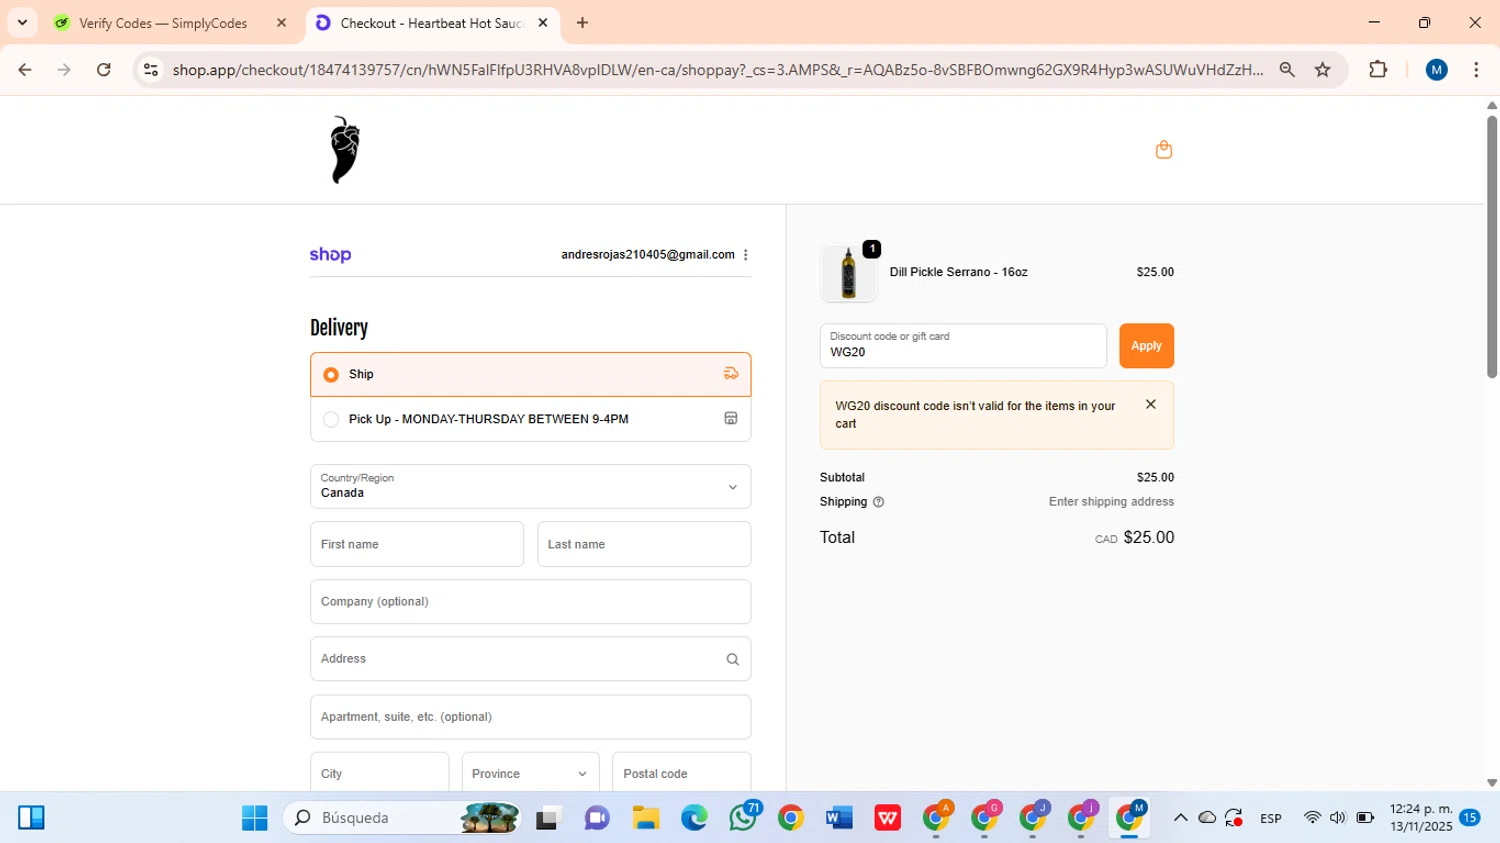
Task: Reload the checkout page
Action: (104, 70)
